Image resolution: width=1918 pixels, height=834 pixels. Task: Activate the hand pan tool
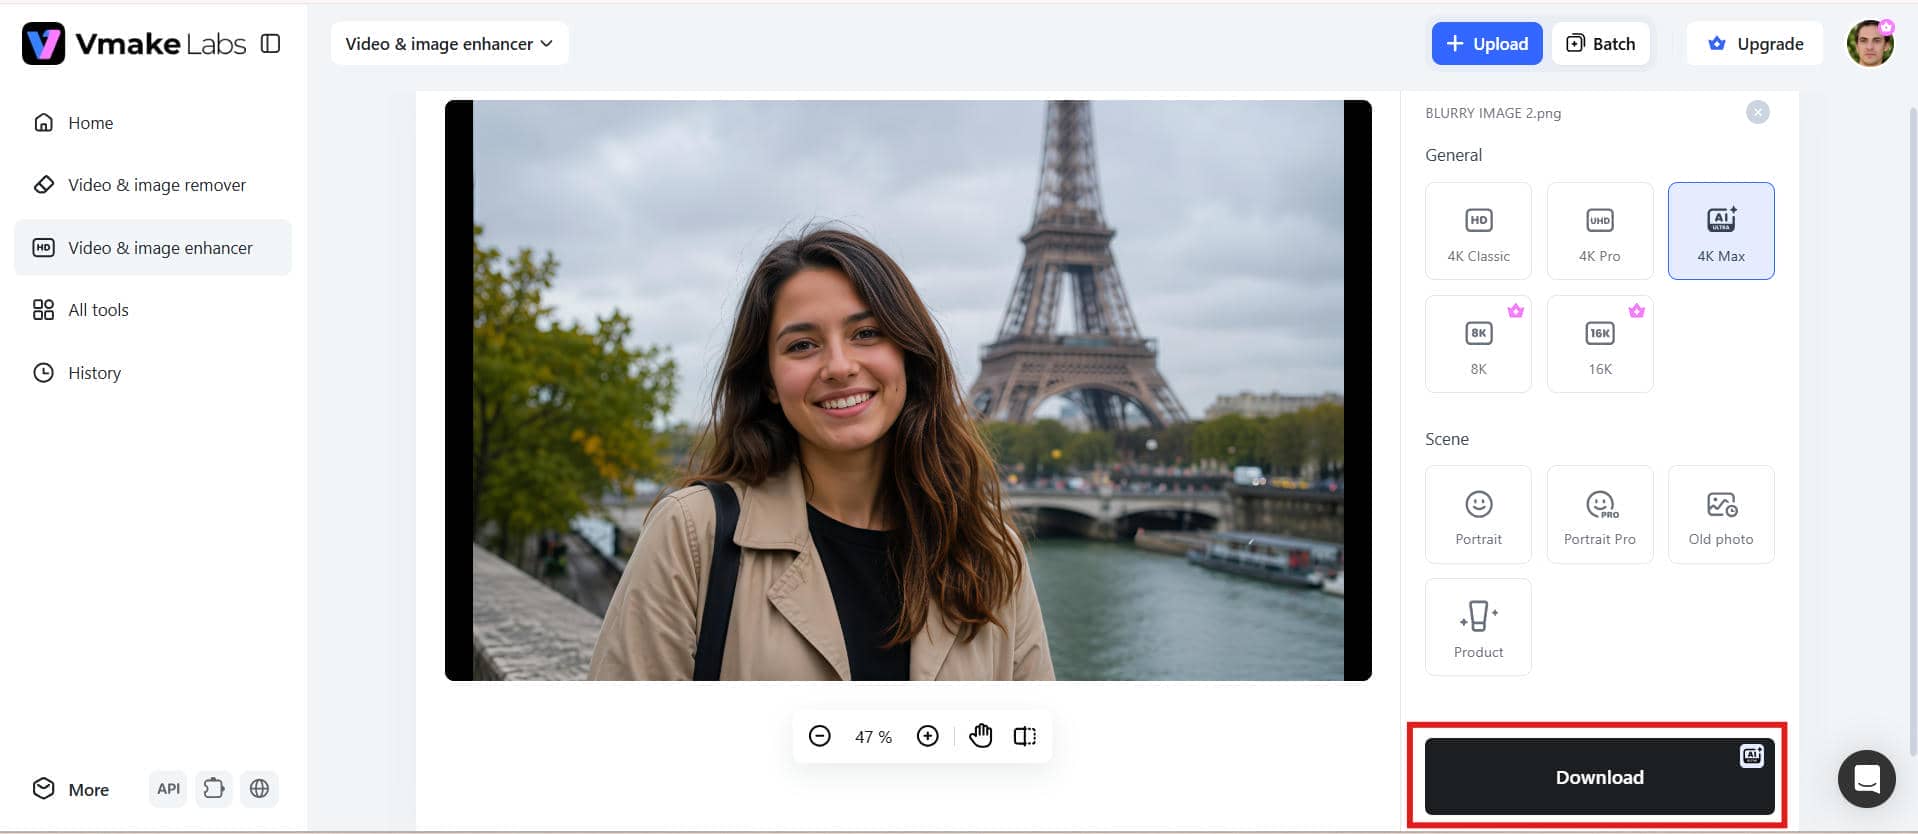981,736
